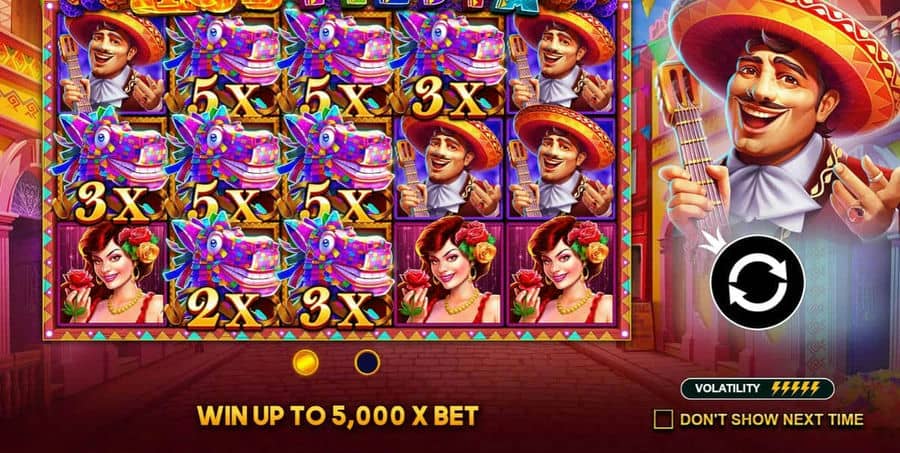Click the rose lady symbol in bottom-left cell
Viewport: 900px width, 453px height.
pos(111,275)
